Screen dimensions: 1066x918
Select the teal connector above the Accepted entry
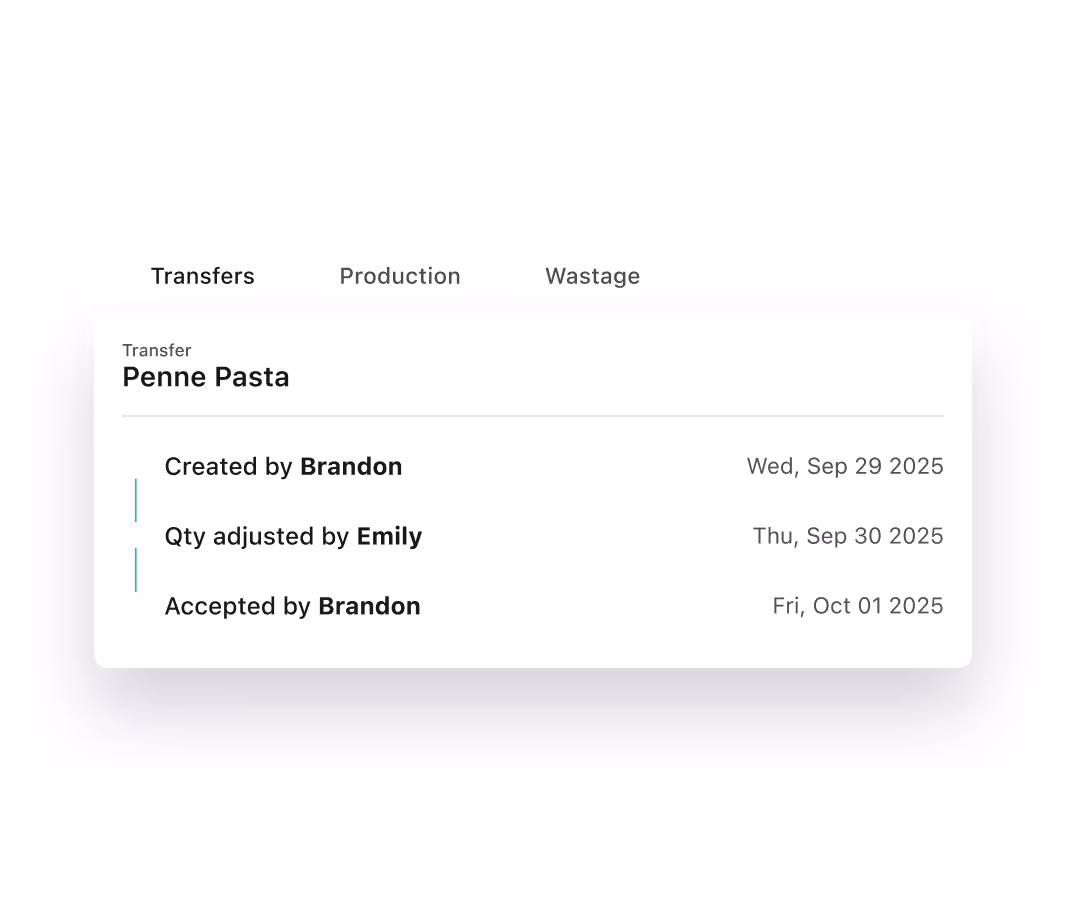pos(136,570)
